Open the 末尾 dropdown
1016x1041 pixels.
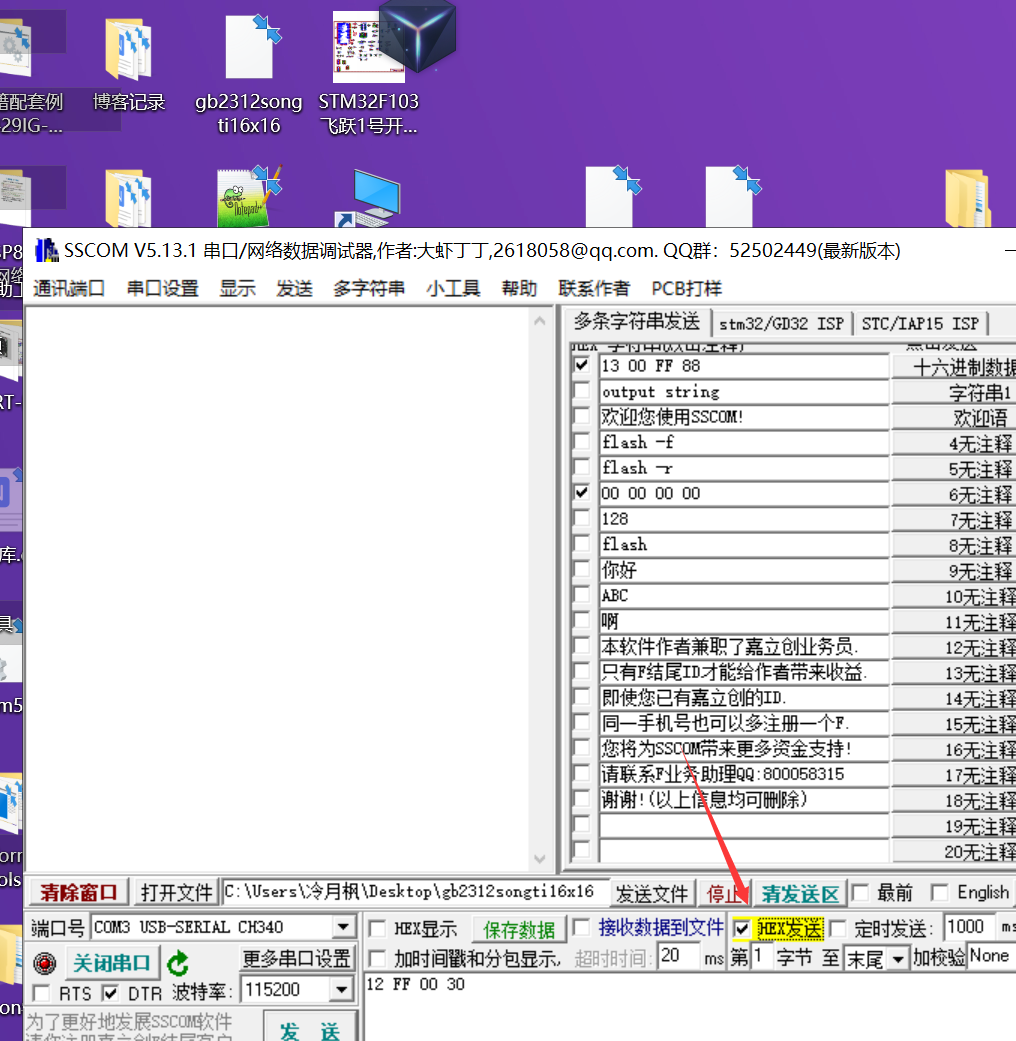898,959
